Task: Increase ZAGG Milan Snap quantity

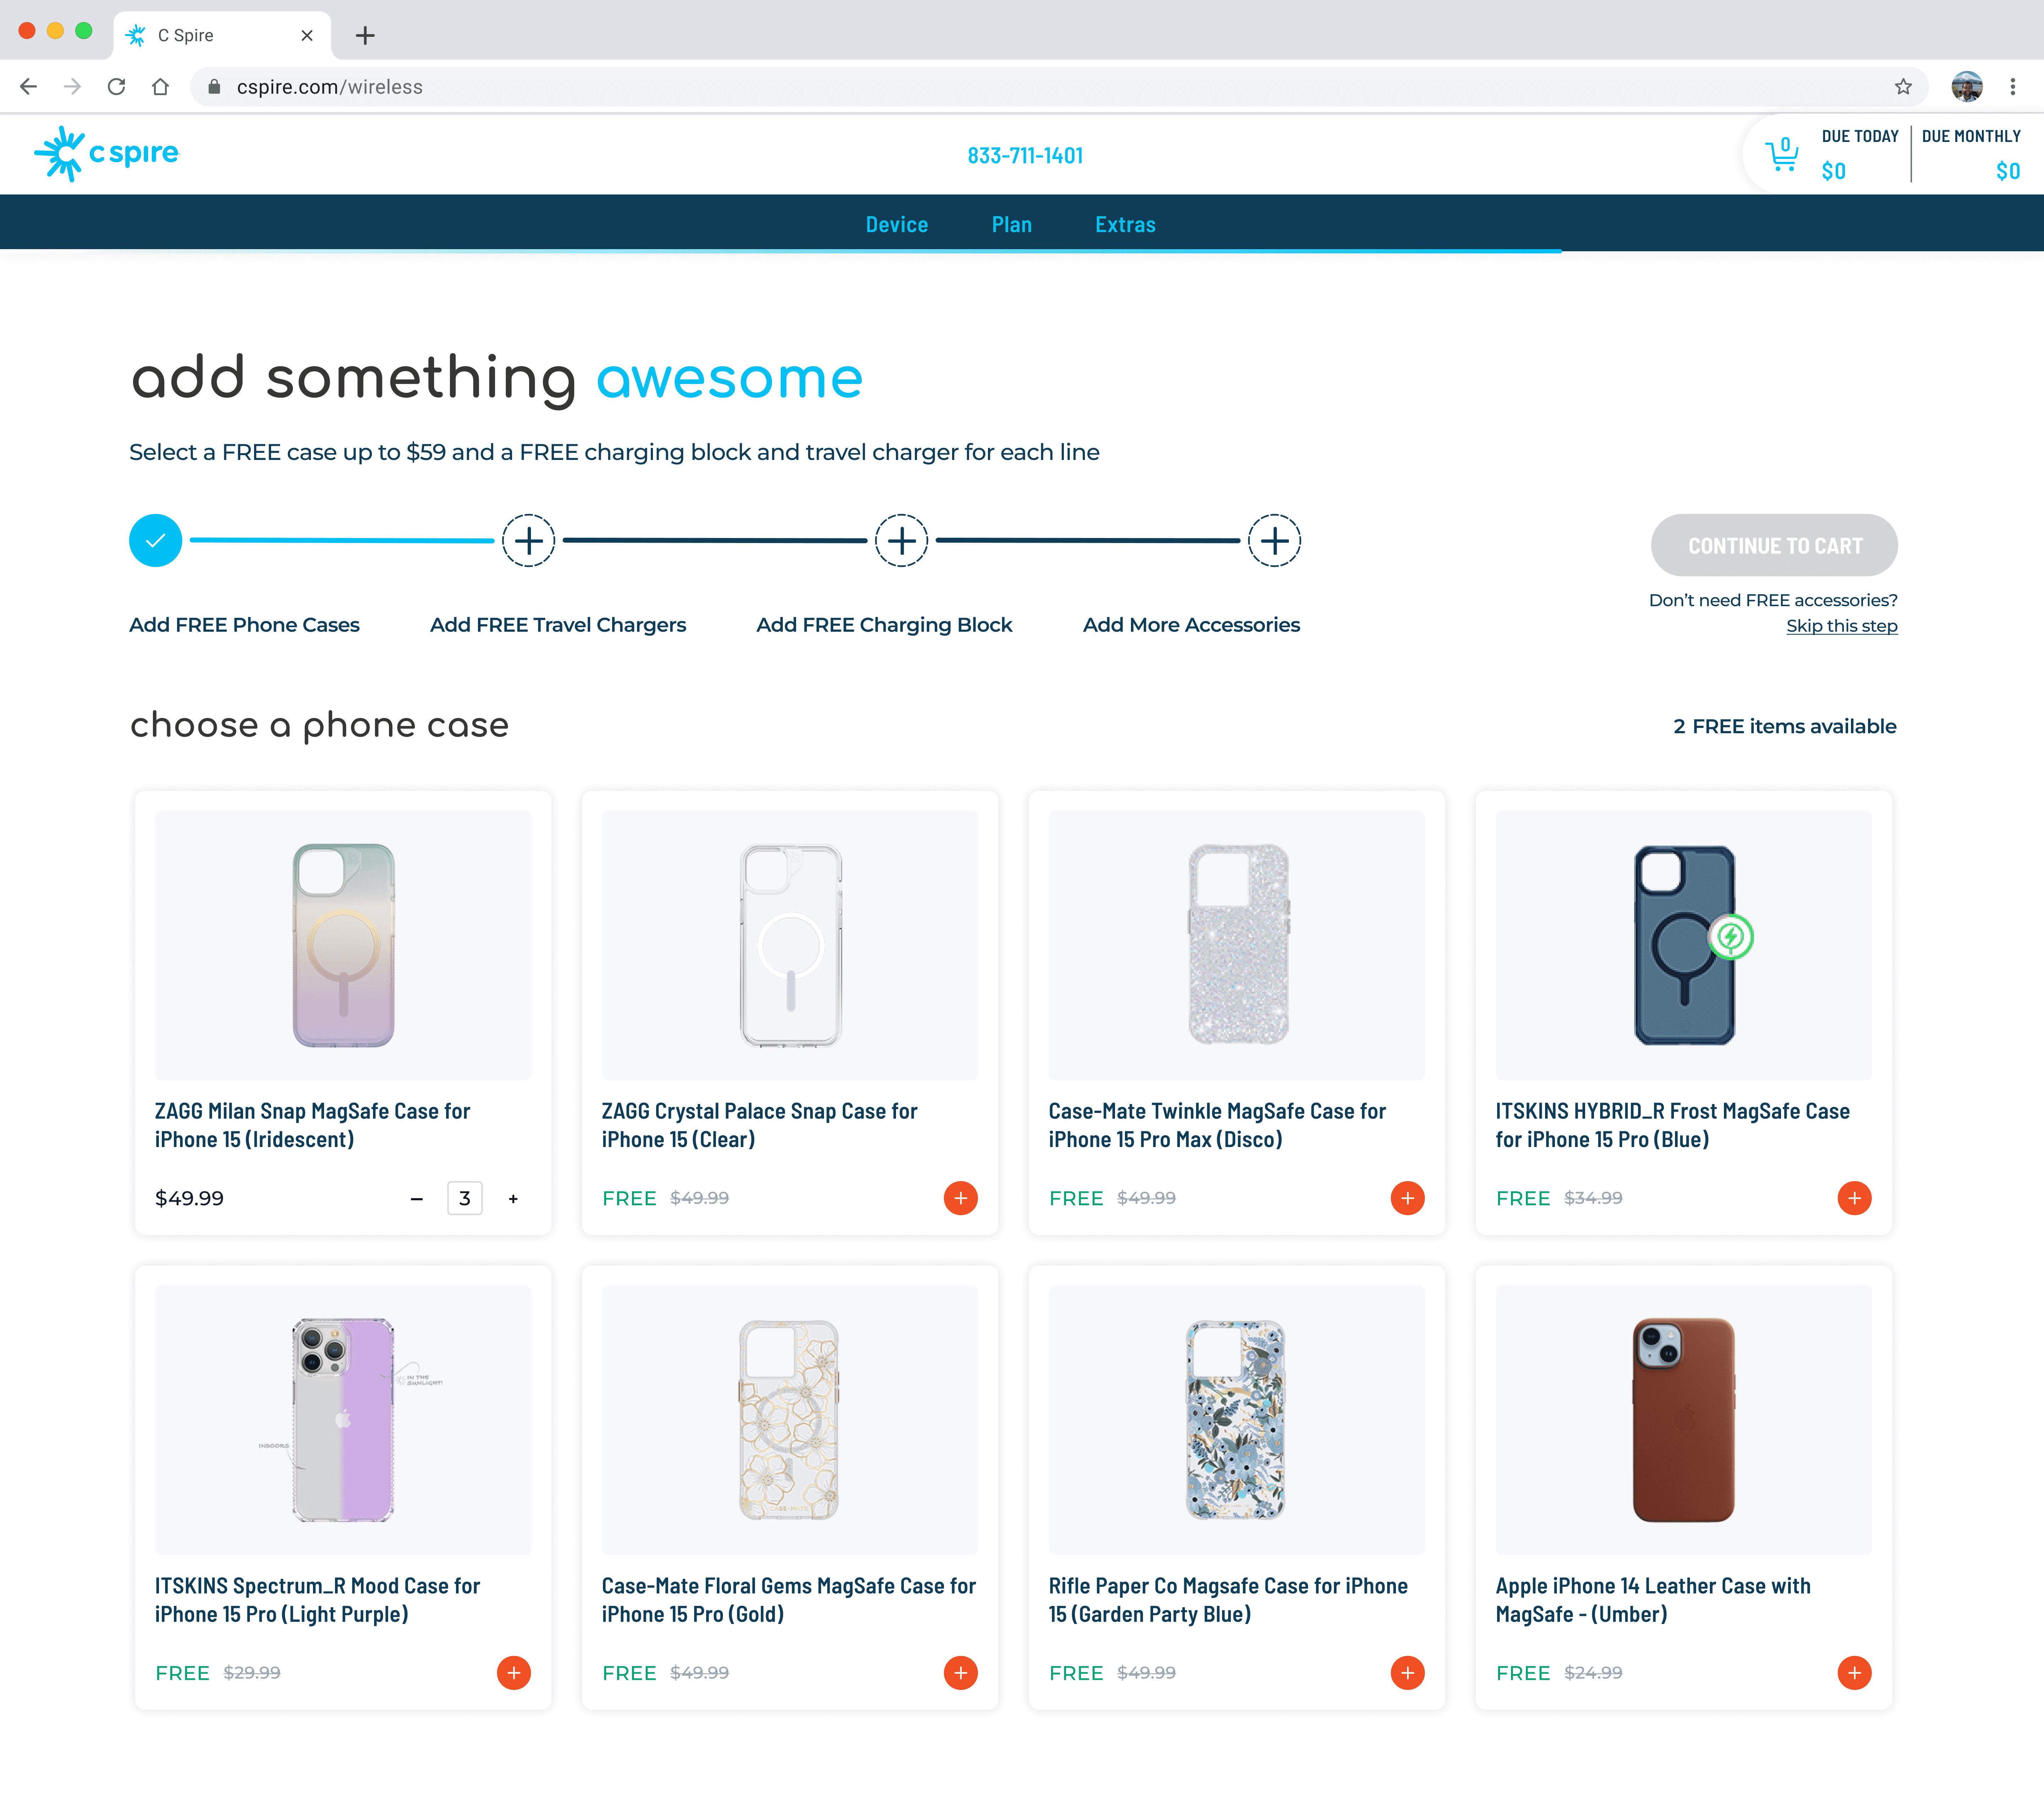Action: (513, 1198)
